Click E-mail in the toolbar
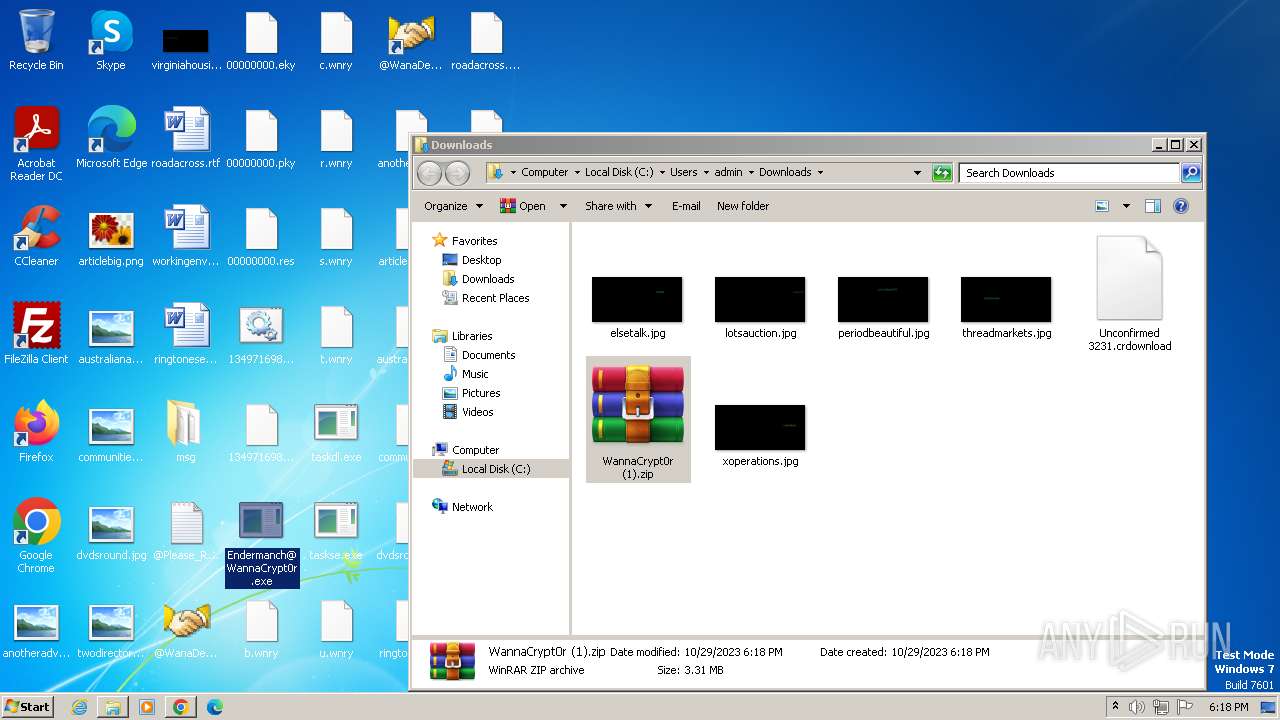The width and height of the screenshot is (1280, 720). (x=686, y=206)
